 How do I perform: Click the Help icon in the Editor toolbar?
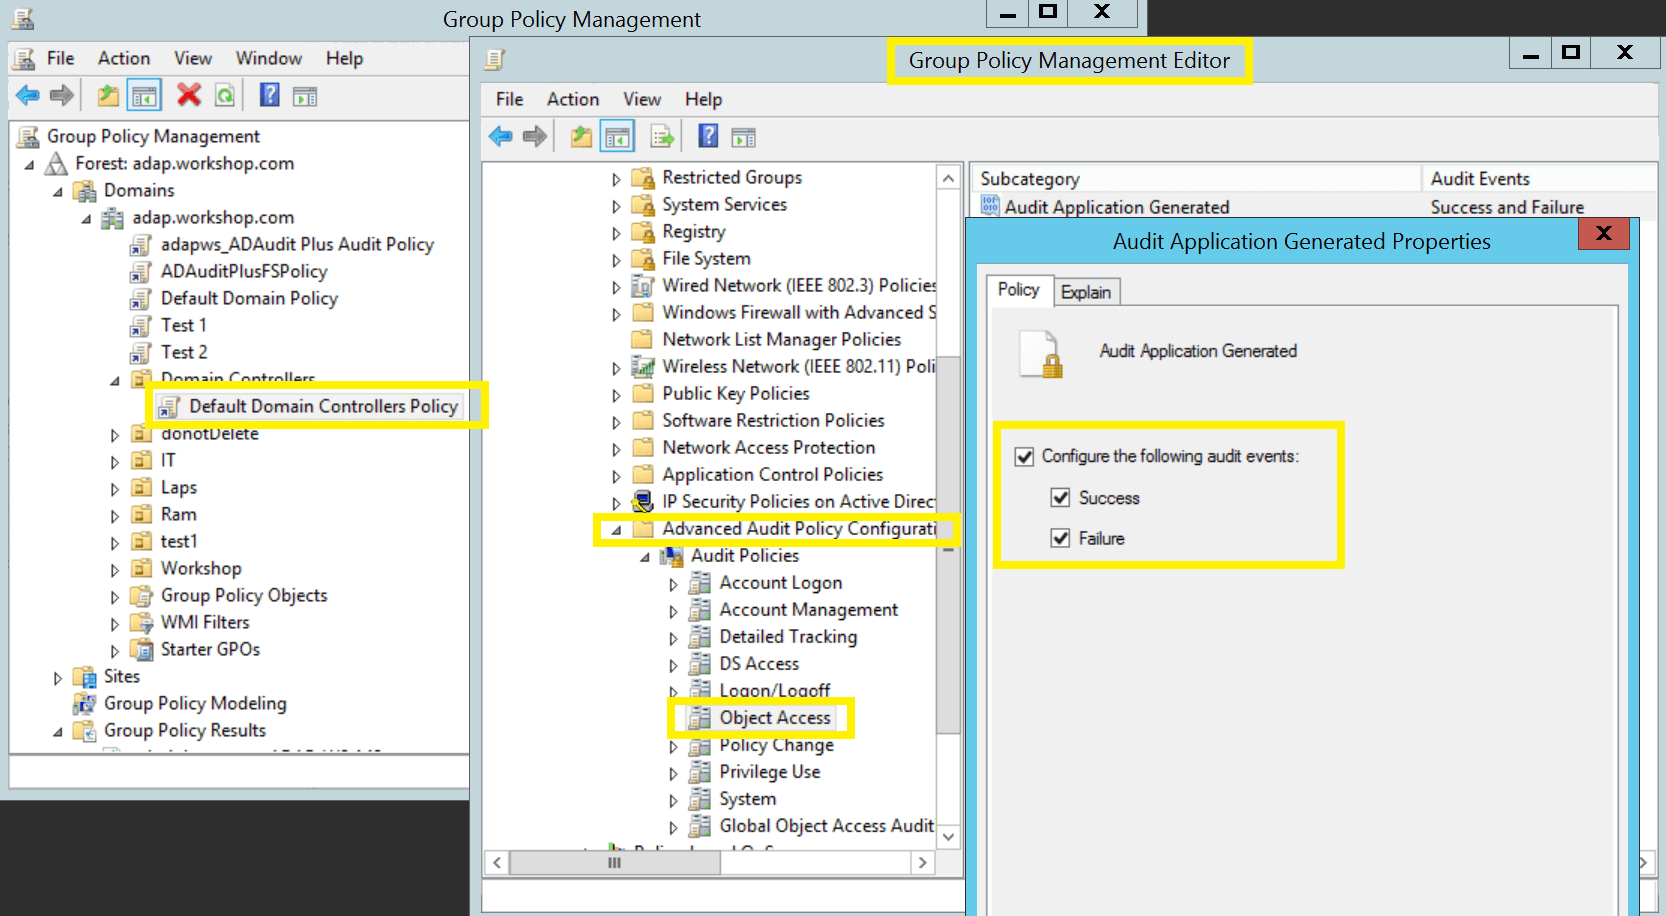(x=708, y=137)
